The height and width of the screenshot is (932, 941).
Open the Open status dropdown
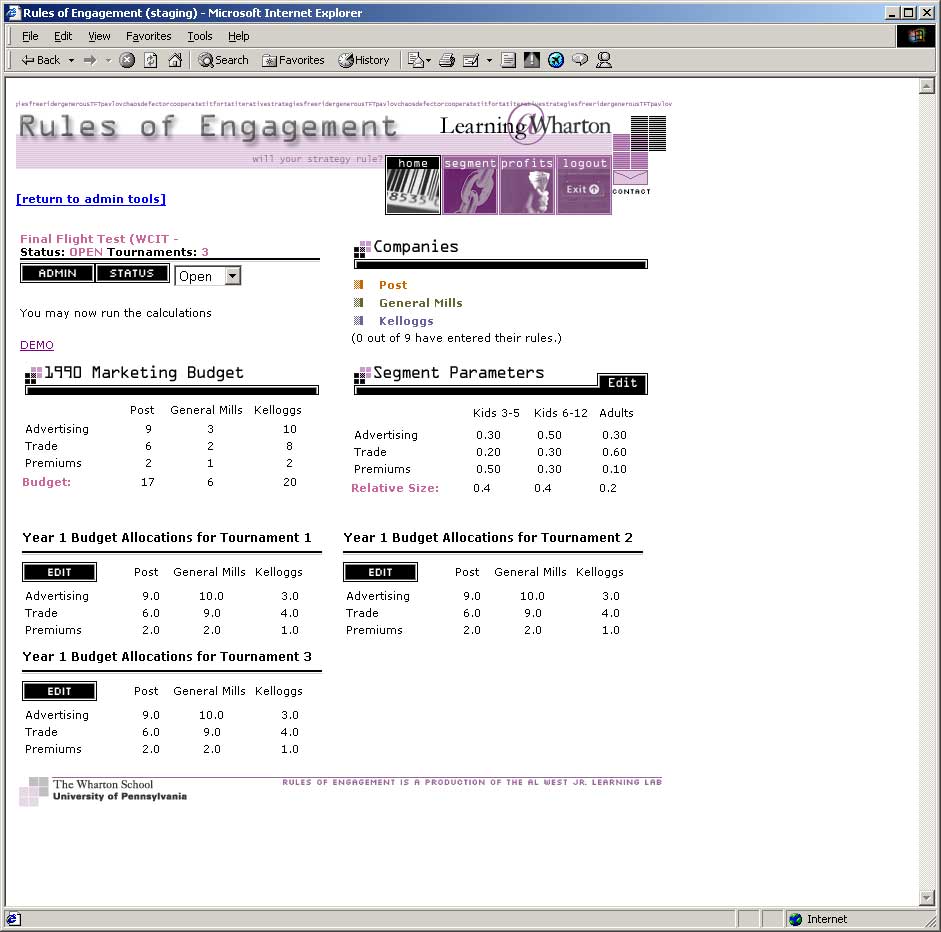coord(208,276)
